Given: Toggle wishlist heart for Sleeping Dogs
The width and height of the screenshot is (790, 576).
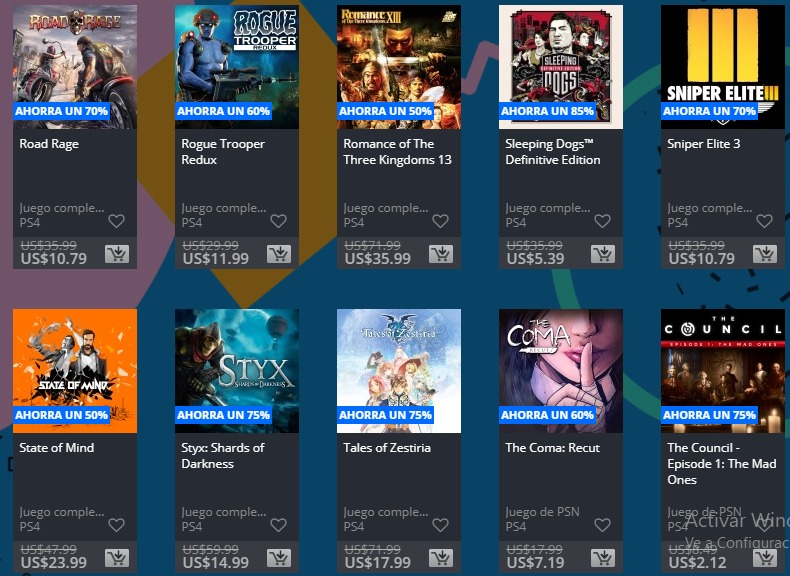Looking at the screenshot, I should (x=603, y=221).
